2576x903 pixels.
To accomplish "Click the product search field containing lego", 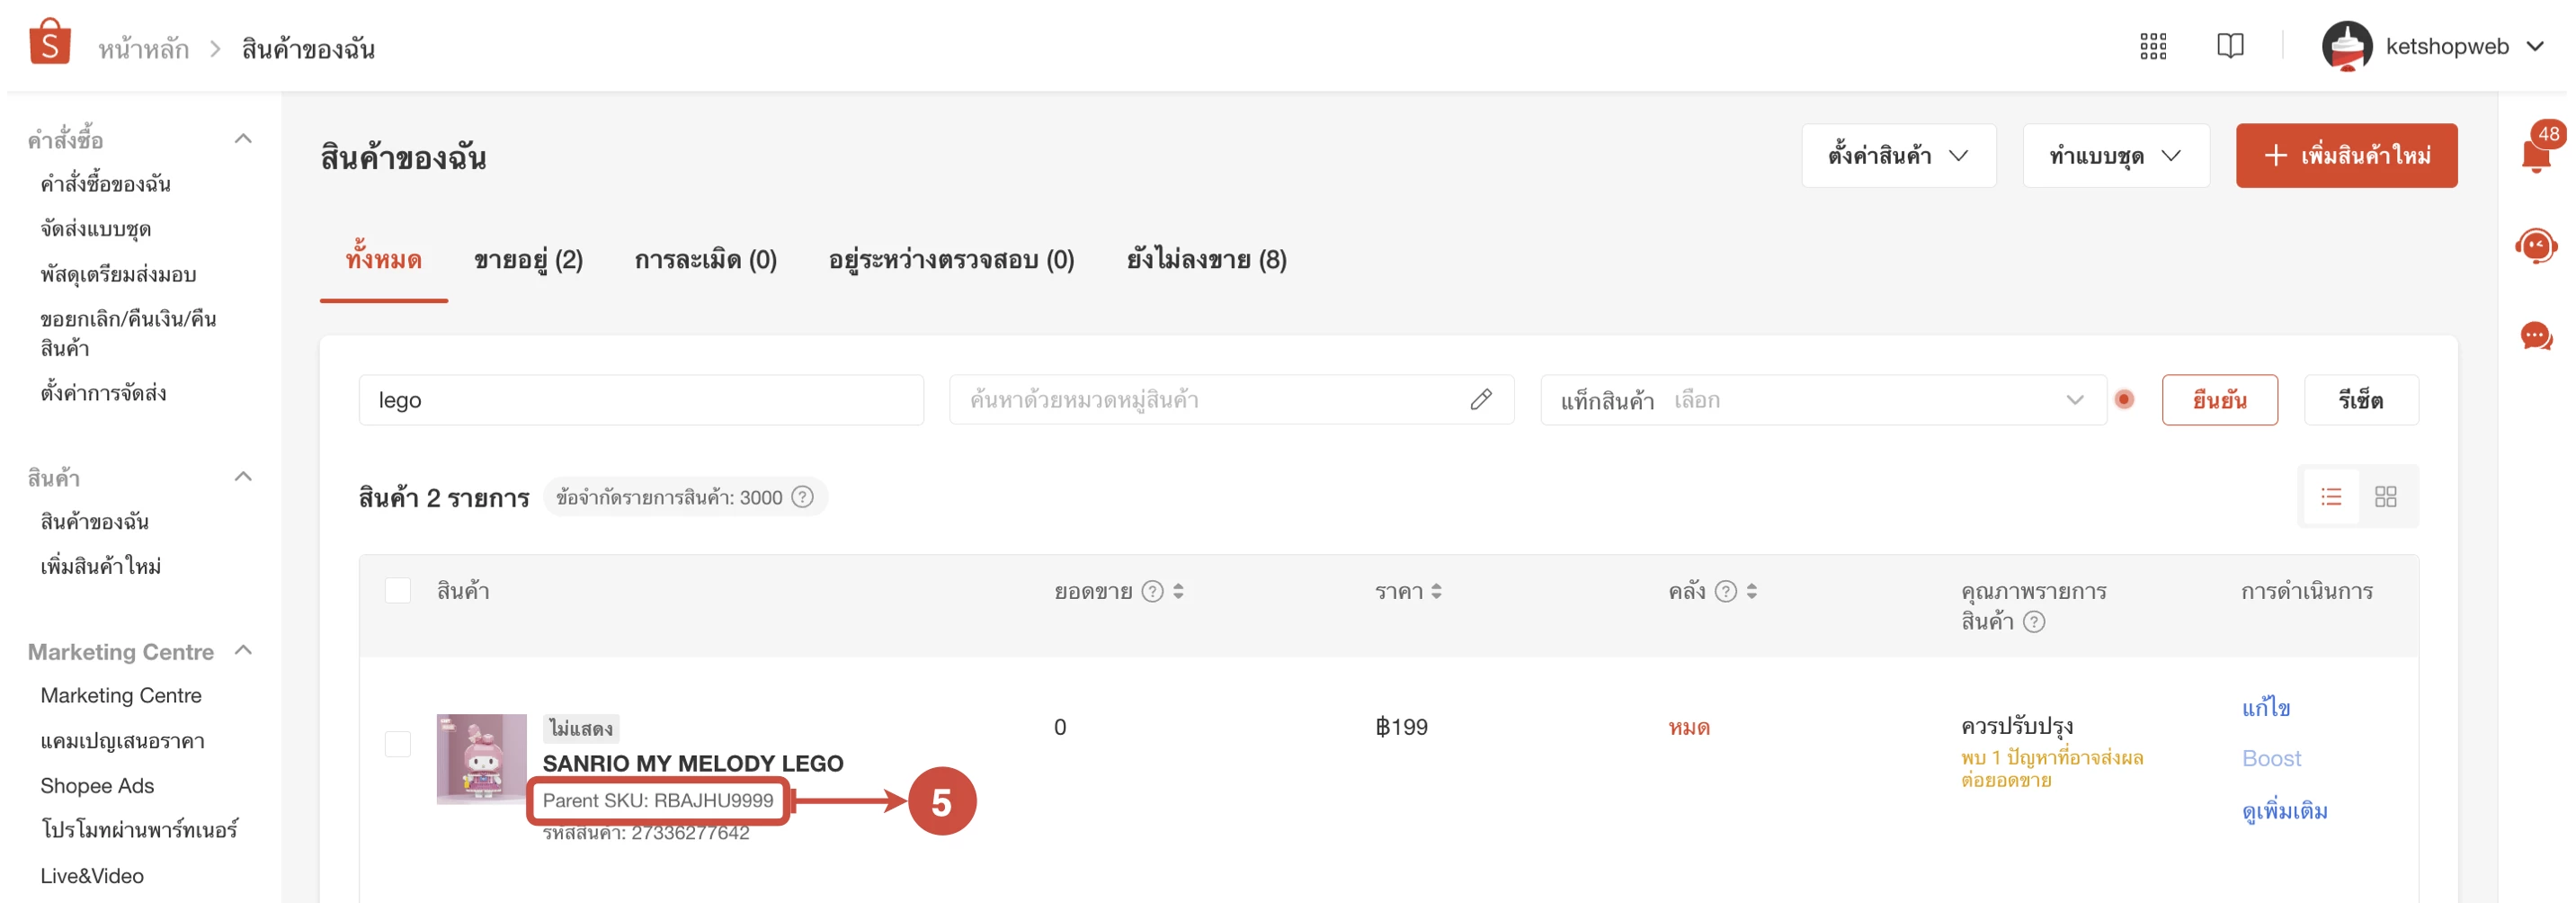I will tap(641, 400).
